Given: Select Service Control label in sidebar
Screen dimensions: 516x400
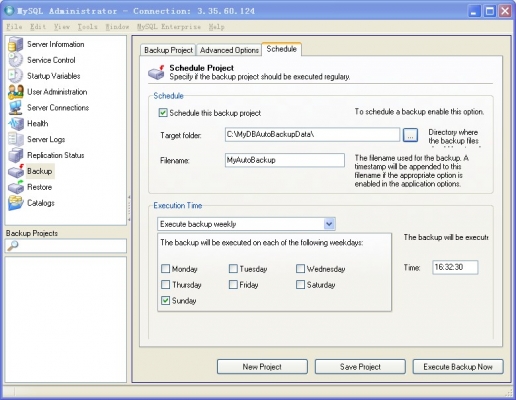Looking at the screenshot, I should [x=51, y=60].
